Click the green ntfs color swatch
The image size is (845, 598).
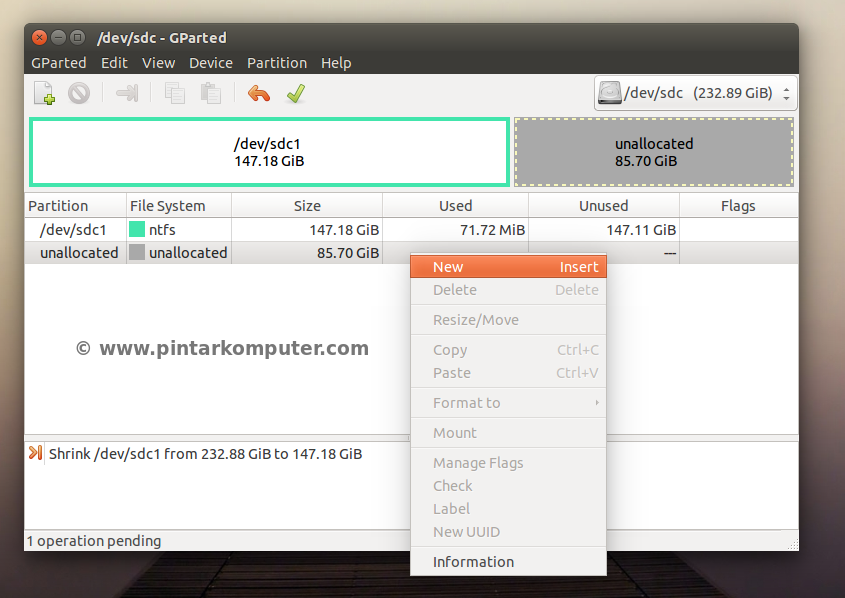coord(137,230)
